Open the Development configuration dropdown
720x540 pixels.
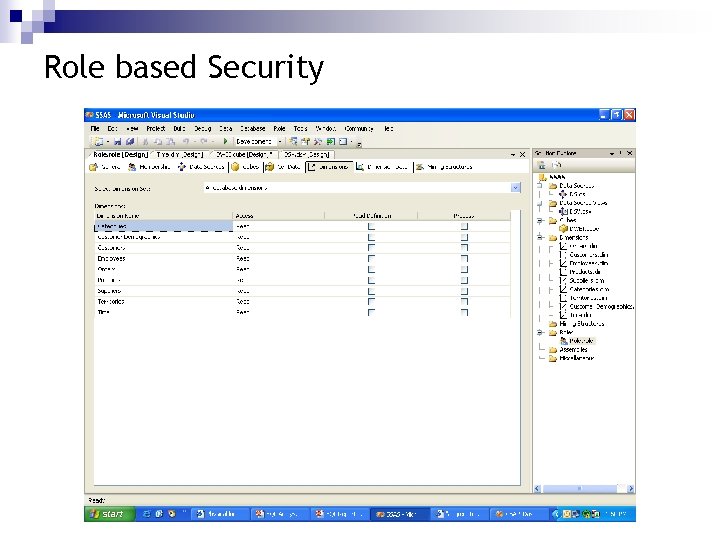point(280,142)
